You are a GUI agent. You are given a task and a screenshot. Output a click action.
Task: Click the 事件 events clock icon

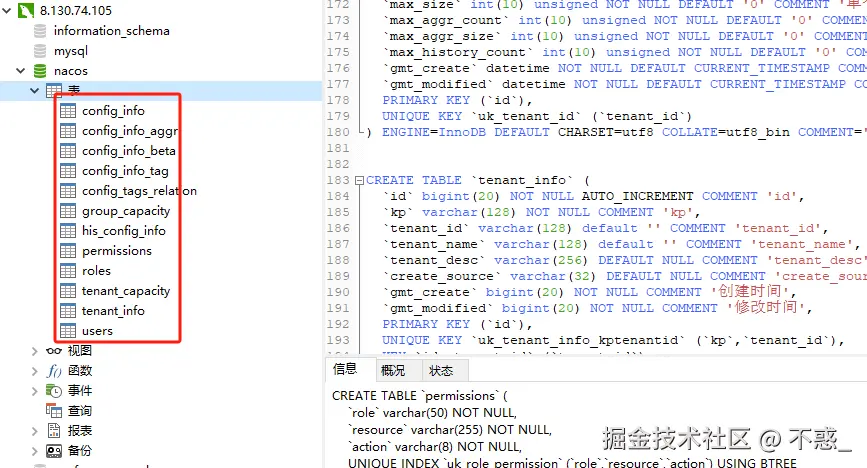54,391
